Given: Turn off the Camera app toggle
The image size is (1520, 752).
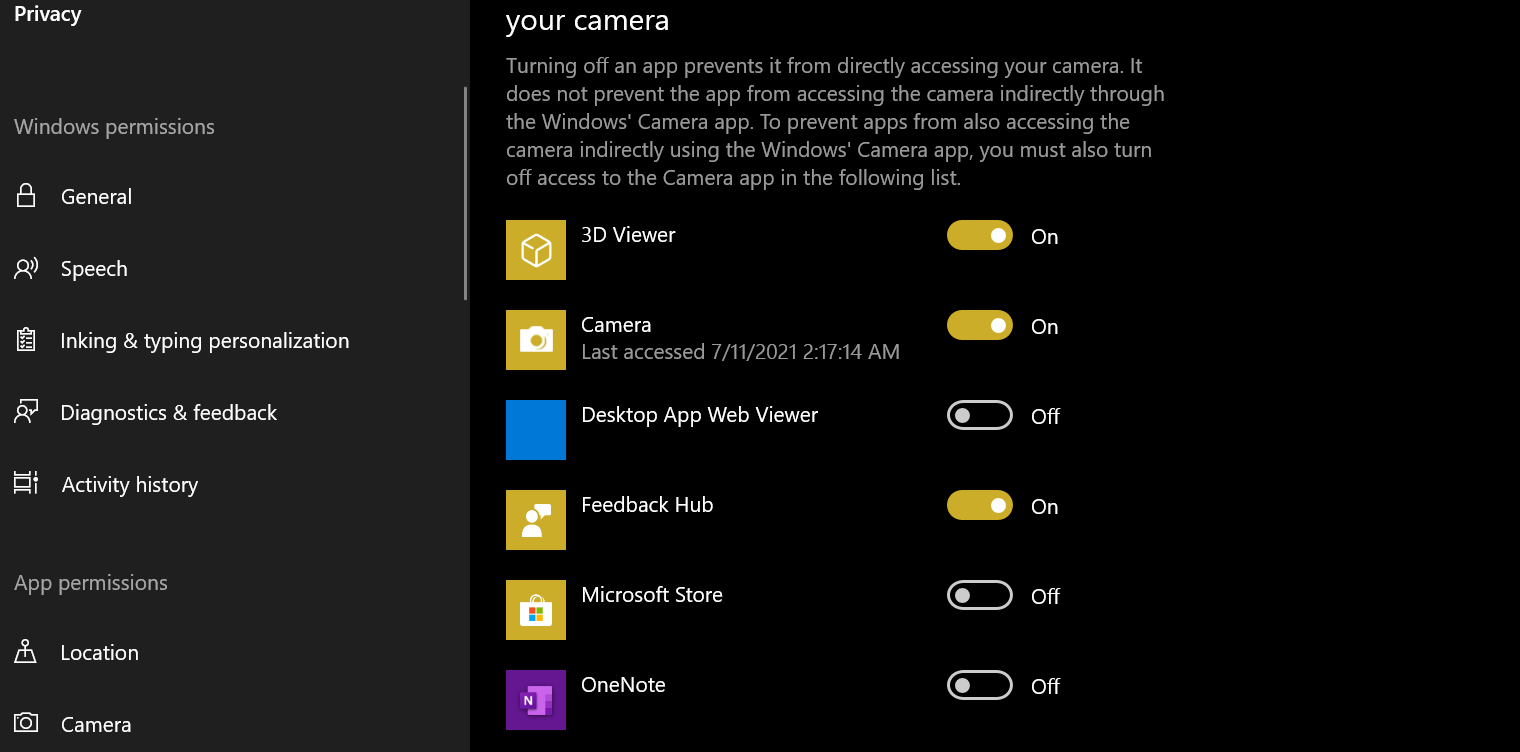Looking at the screenshot, I should [x=980, y=325].
